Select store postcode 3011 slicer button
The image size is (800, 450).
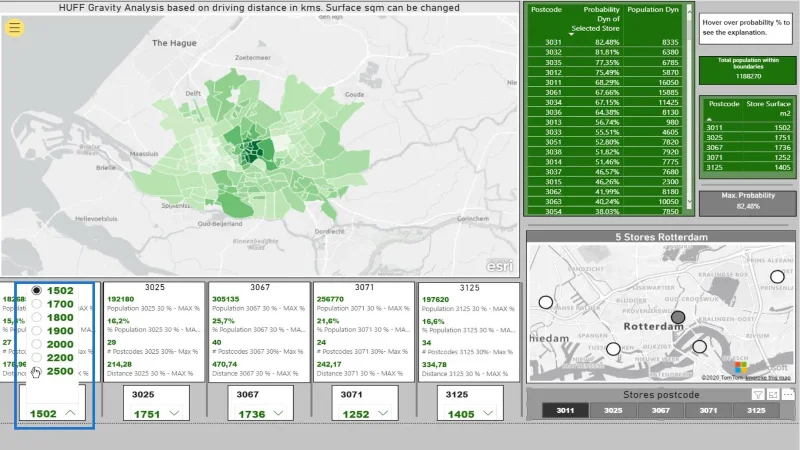[x=565, y=410]
